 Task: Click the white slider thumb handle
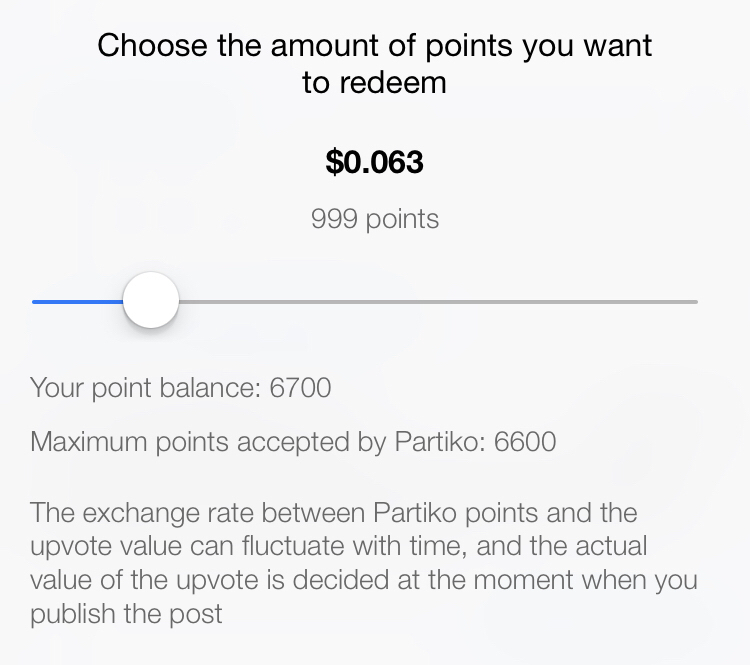point(151,300)
